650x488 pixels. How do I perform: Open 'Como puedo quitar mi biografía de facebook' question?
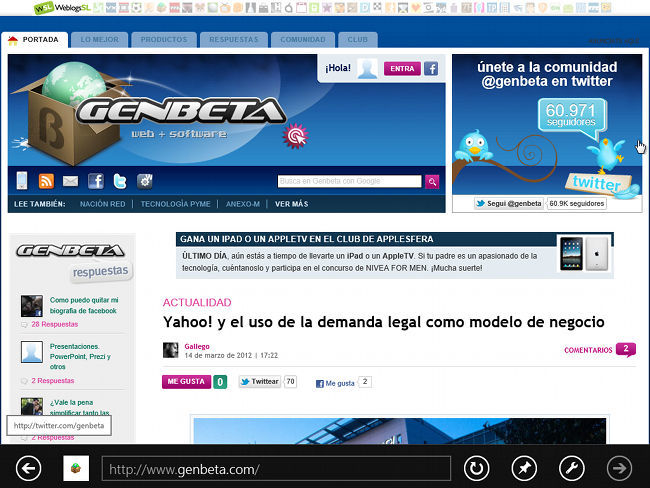pyautogui.click(x=84, y=305)
